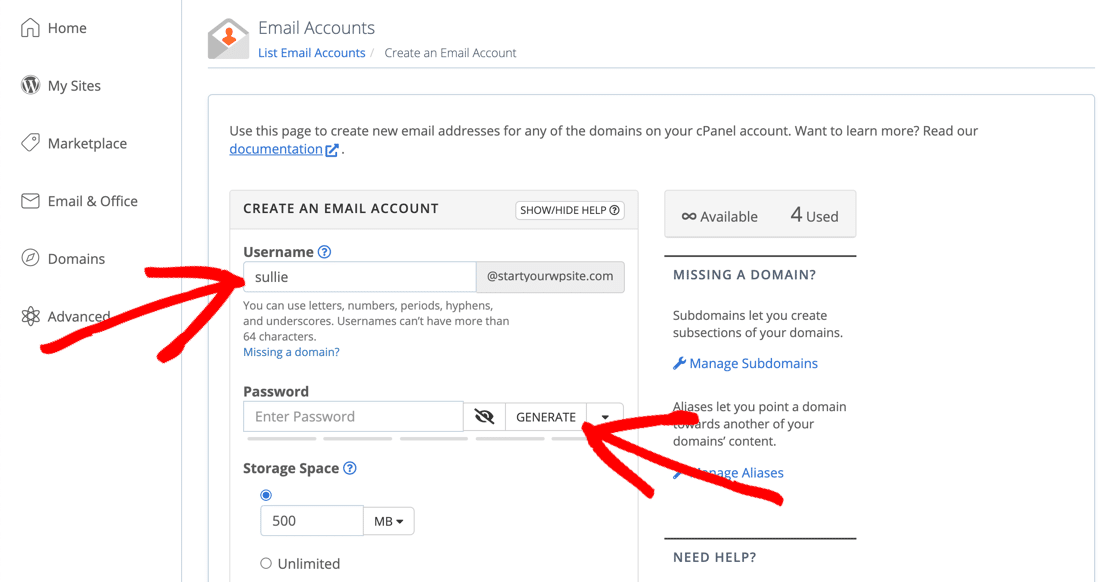1116x582 pixels.
Task: Open Domains in the sidebar
Action: [76, 258]
